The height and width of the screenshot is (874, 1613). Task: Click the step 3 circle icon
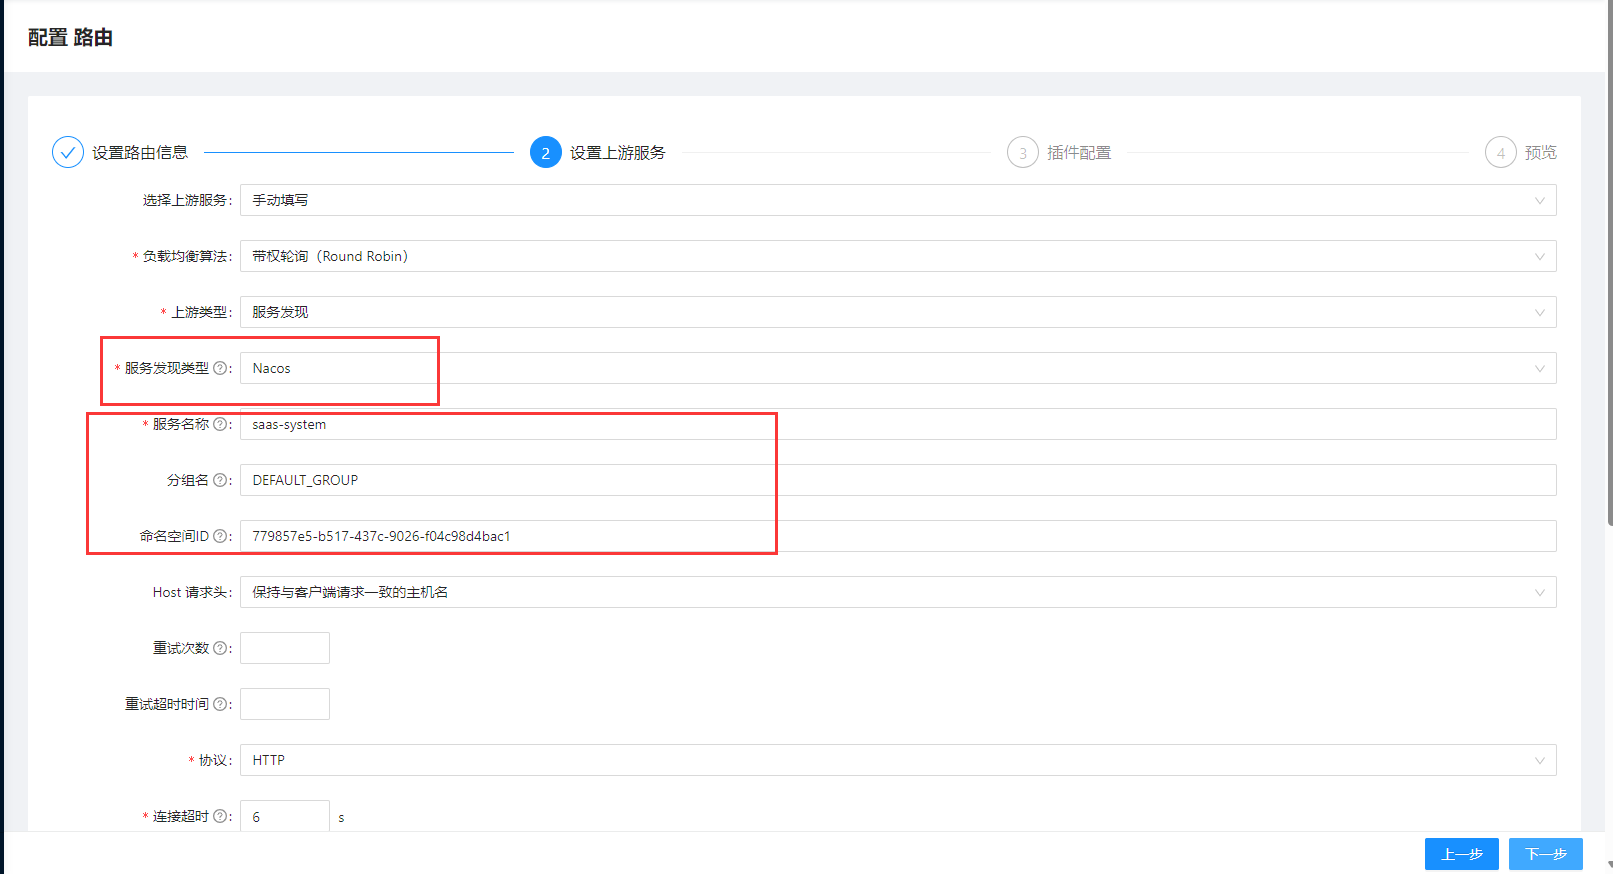[x=1023, y=152]
